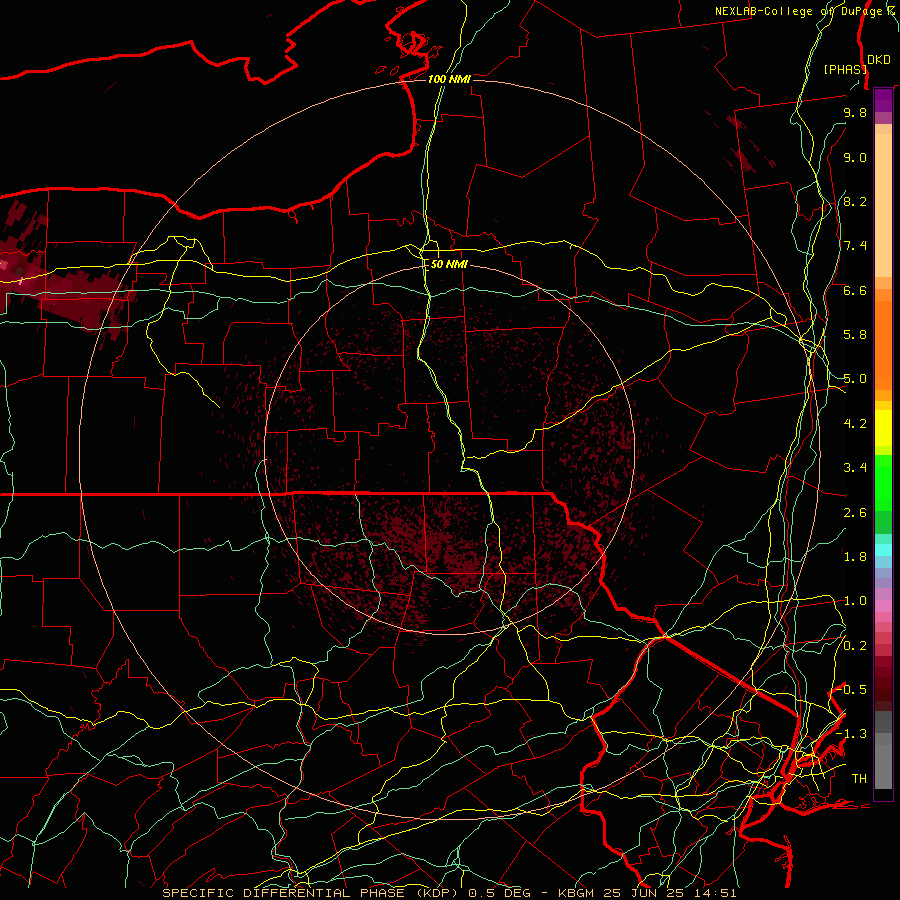Click the -0.5 scale value
The image size is (900, 900).
tap(853, 690)
